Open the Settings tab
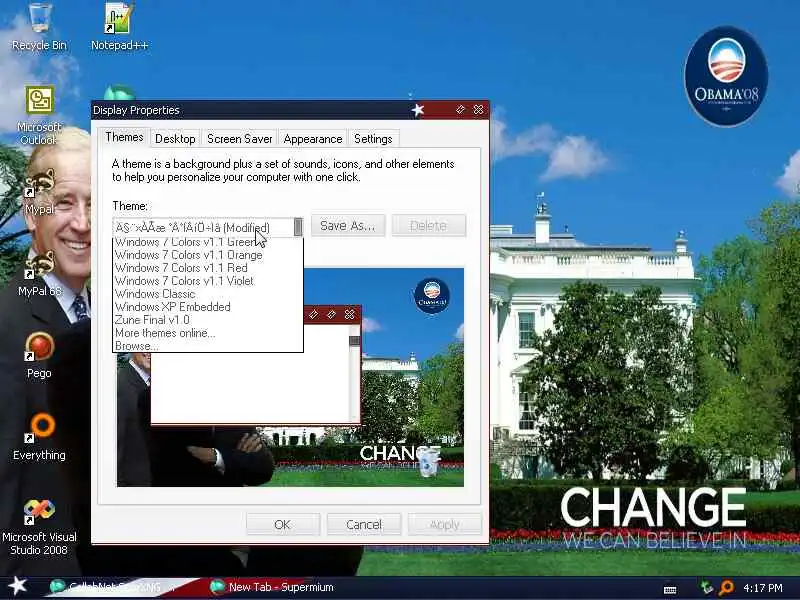Image resolution: width=800 pixels, height=600 pixels. click(373, 139)
